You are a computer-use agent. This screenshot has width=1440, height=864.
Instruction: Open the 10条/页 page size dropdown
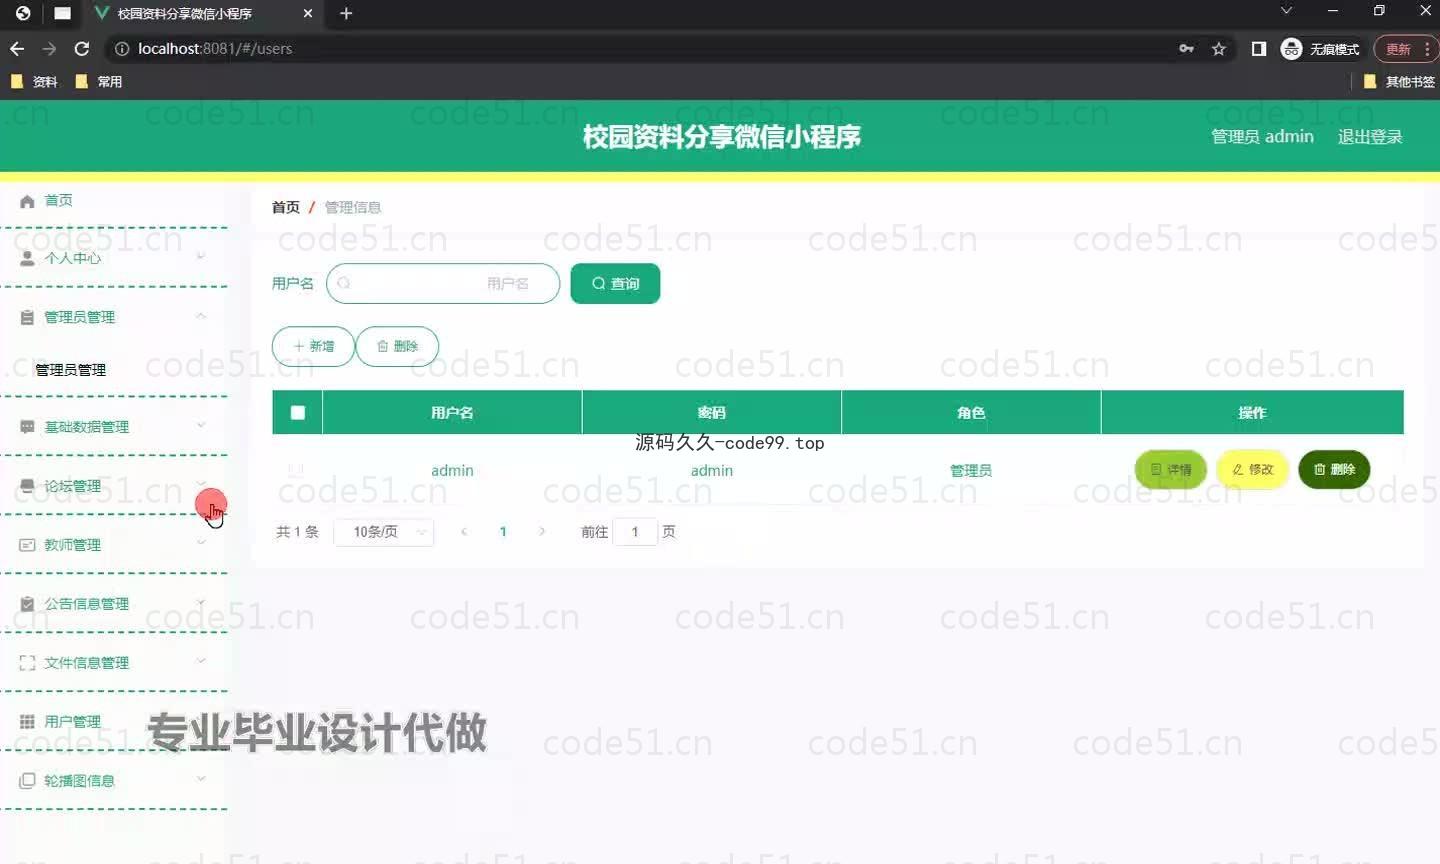coord(384,532)
